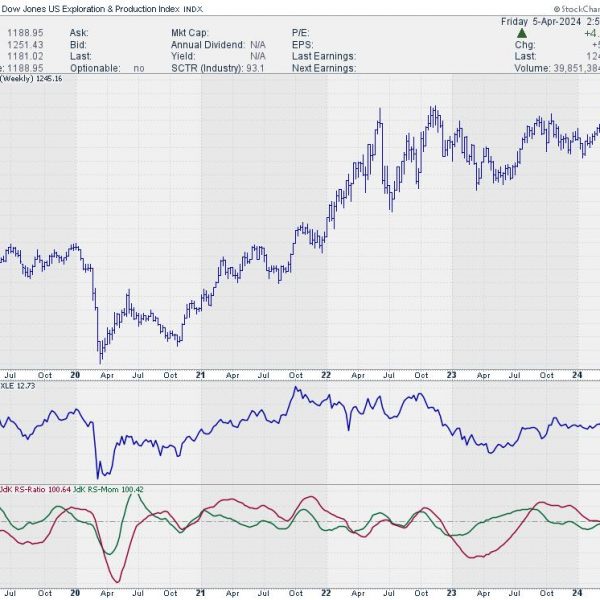The height and width of the screenshot is (600, 600).
Task: Click the 'JdK RS-Mom 100.42' legend
Action: [x=108, y=489]
